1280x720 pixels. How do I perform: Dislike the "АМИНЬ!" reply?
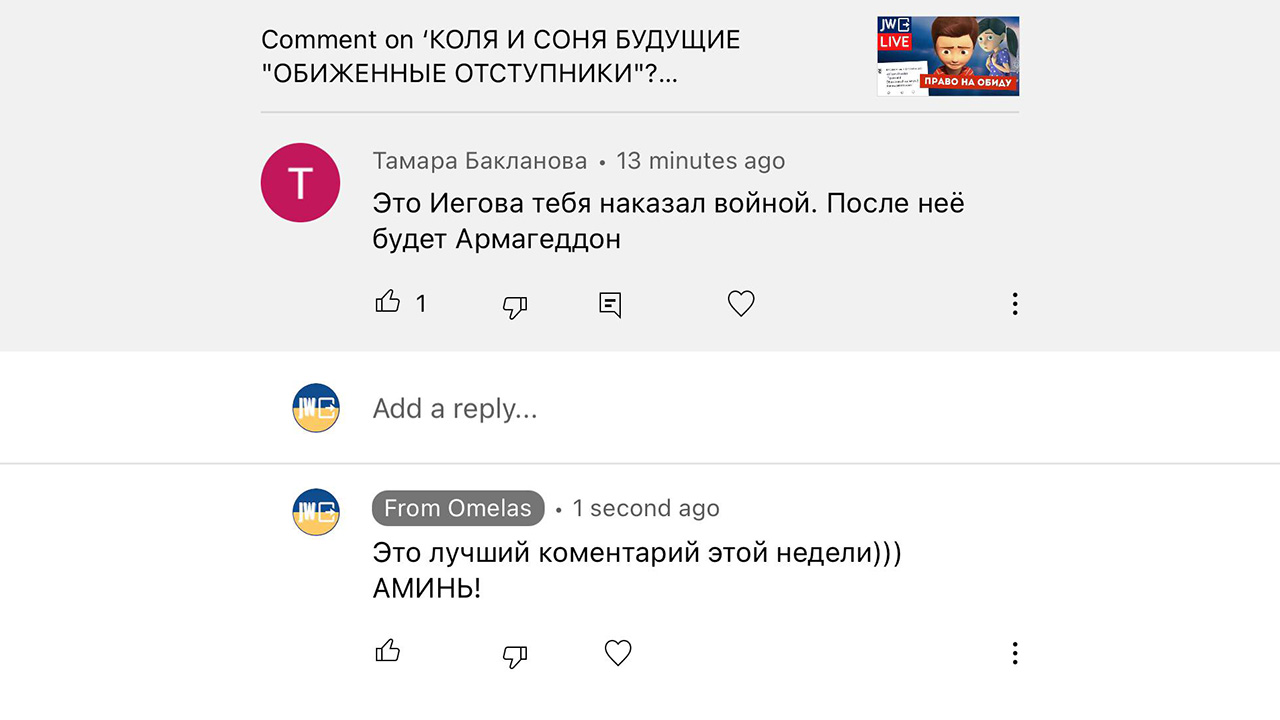(x=514, y=655)
